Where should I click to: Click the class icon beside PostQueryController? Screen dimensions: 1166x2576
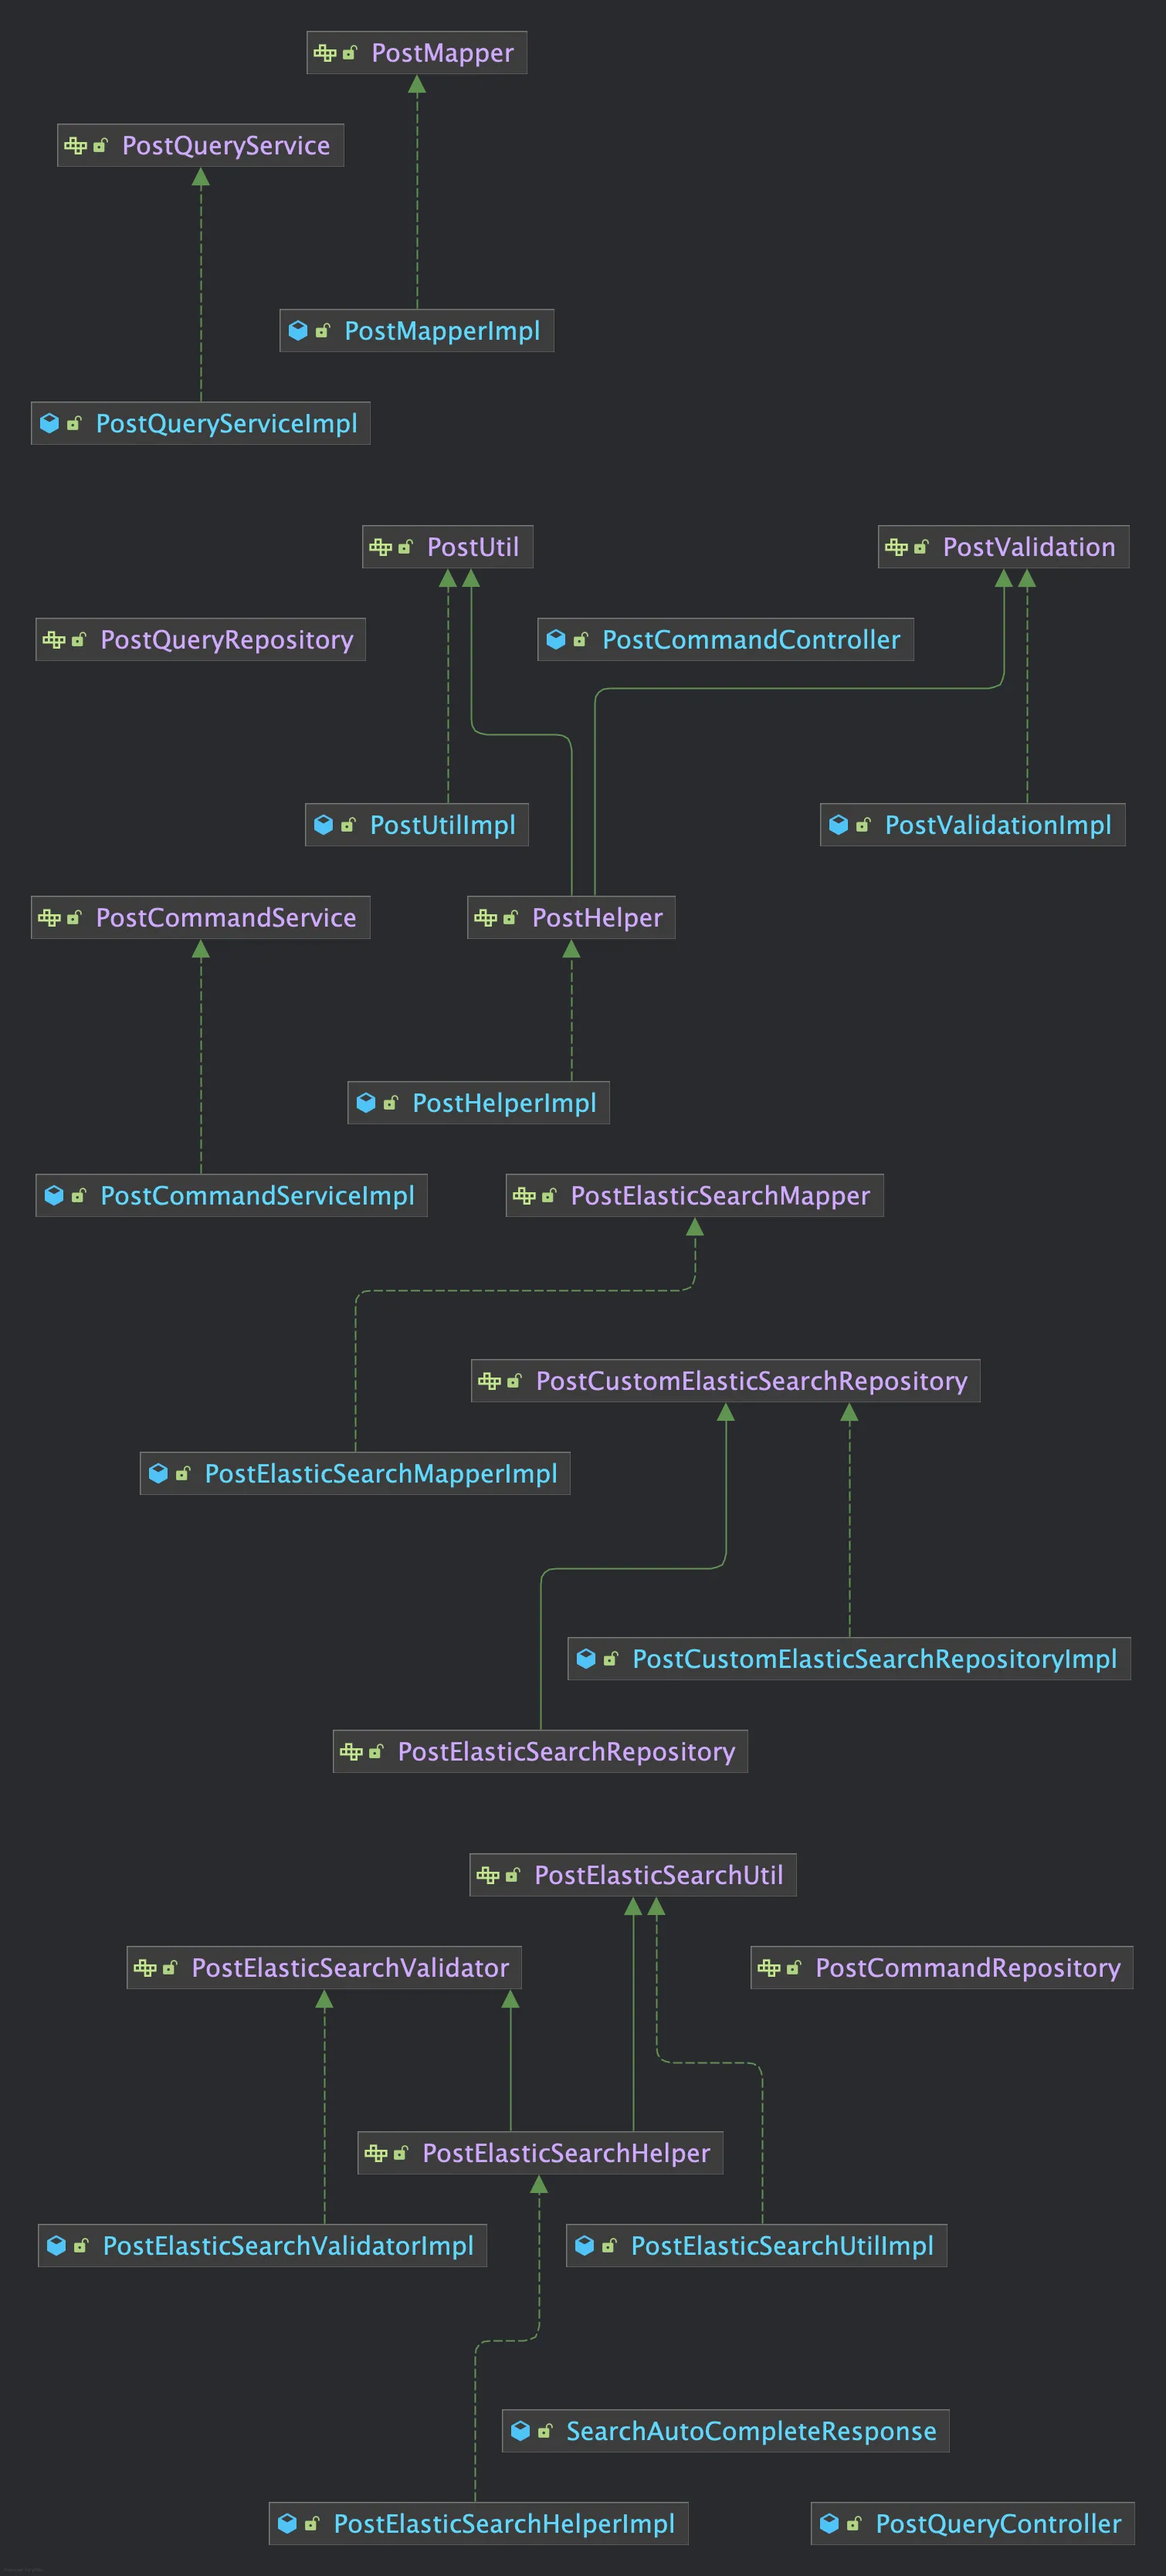tap(829, 2525)
